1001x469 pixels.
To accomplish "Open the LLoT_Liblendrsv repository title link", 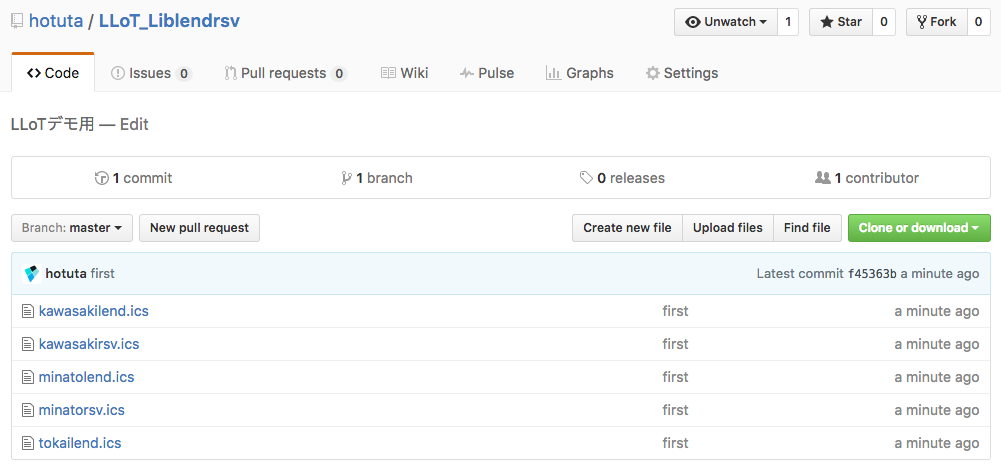I will tap(169, 21).
